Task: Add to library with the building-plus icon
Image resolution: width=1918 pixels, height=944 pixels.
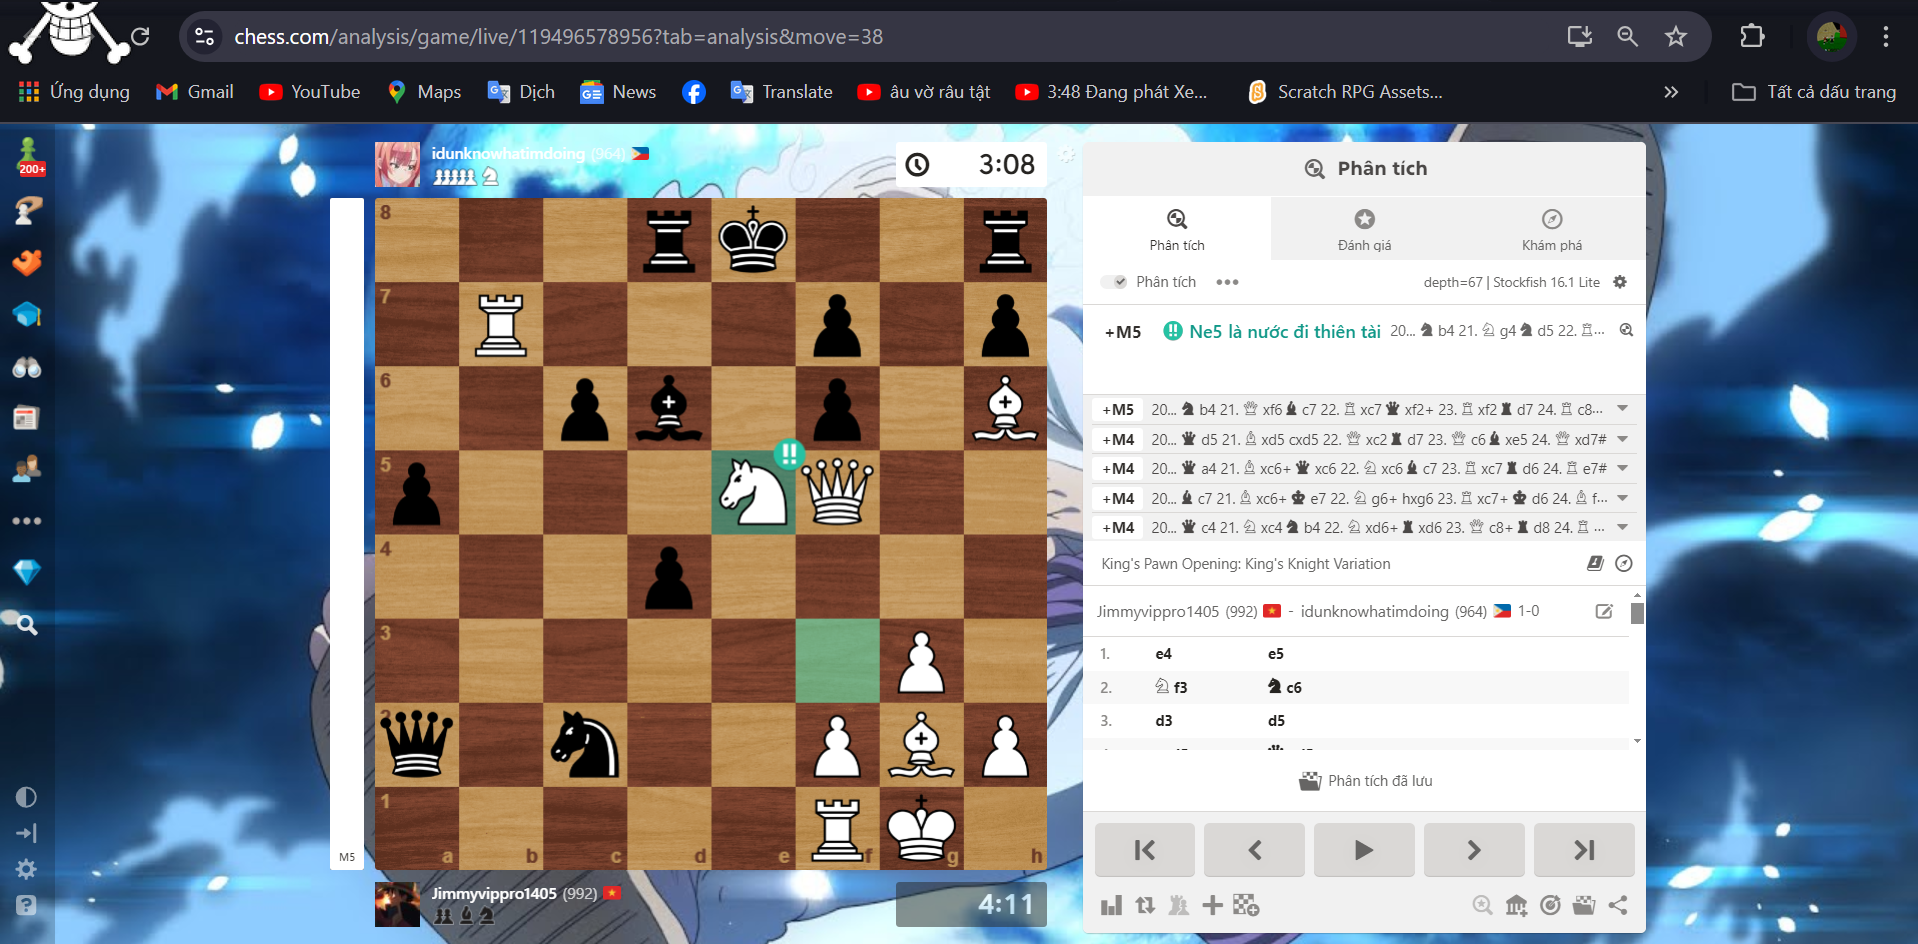Action: click(x=1516, y=906)
